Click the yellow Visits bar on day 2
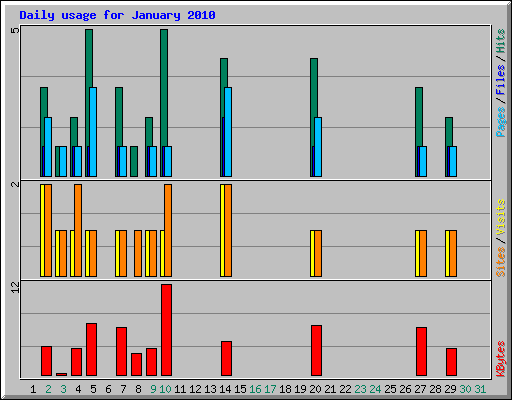The width and height of the screenshot is (512, 400). coord(42,230)
